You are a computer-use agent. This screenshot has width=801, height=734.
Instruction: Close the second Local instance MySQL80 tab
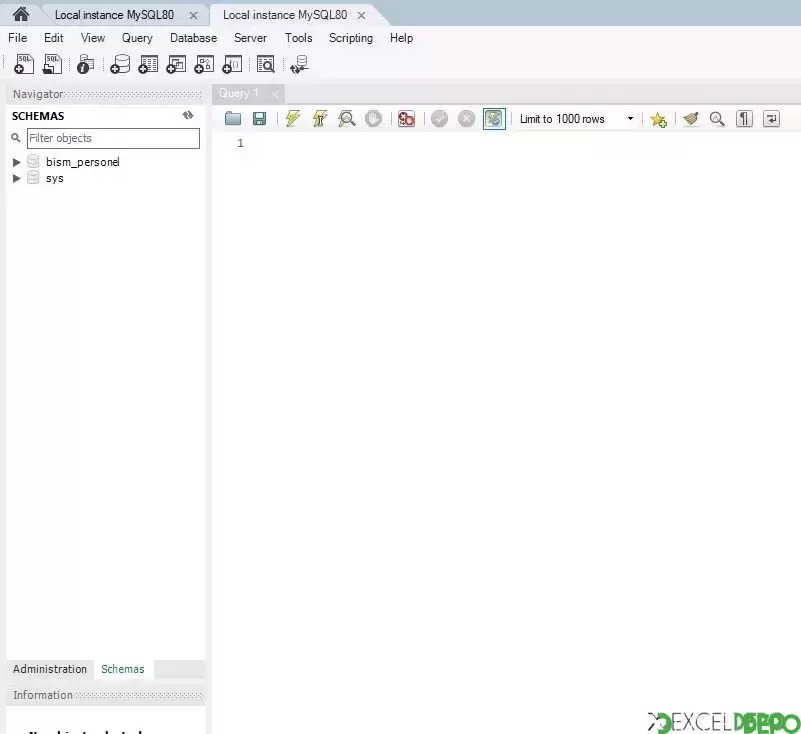(361, 15)
